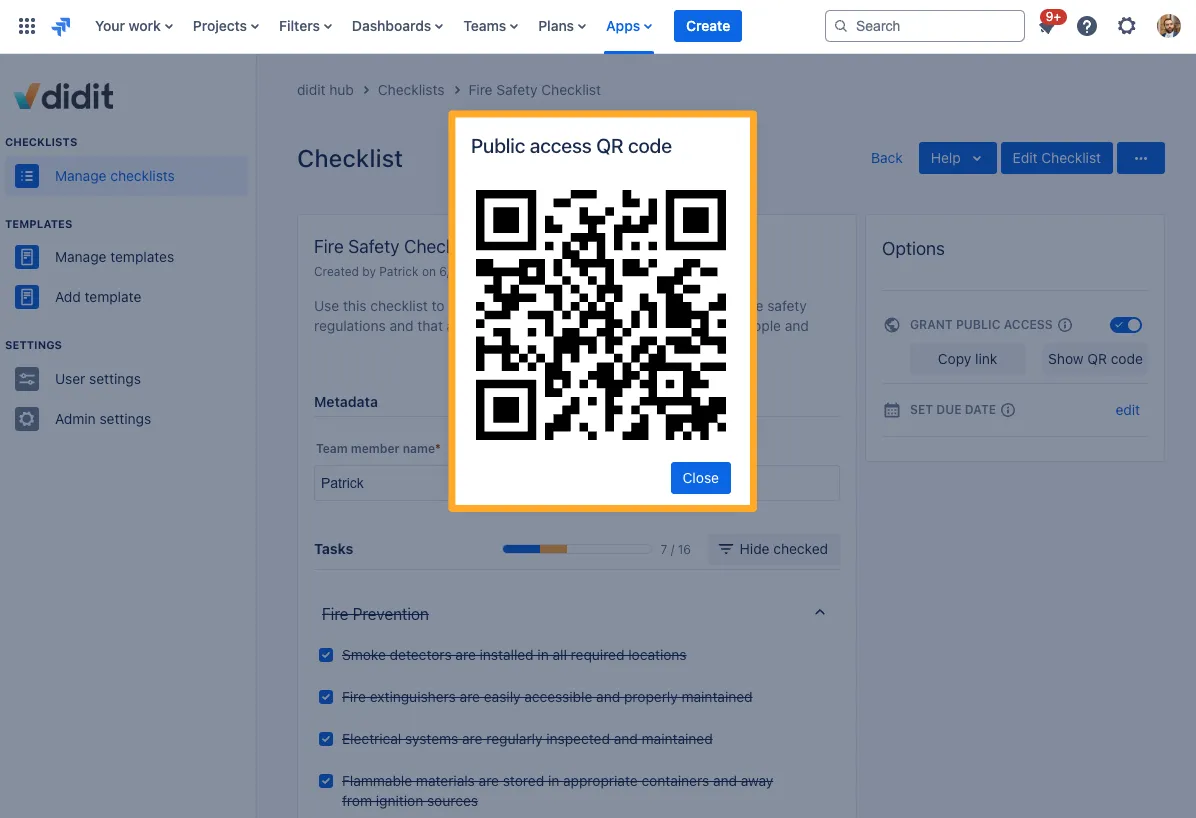The image size is (1196, 818).
Task: Click the QR code image
Action: point(600,315)
